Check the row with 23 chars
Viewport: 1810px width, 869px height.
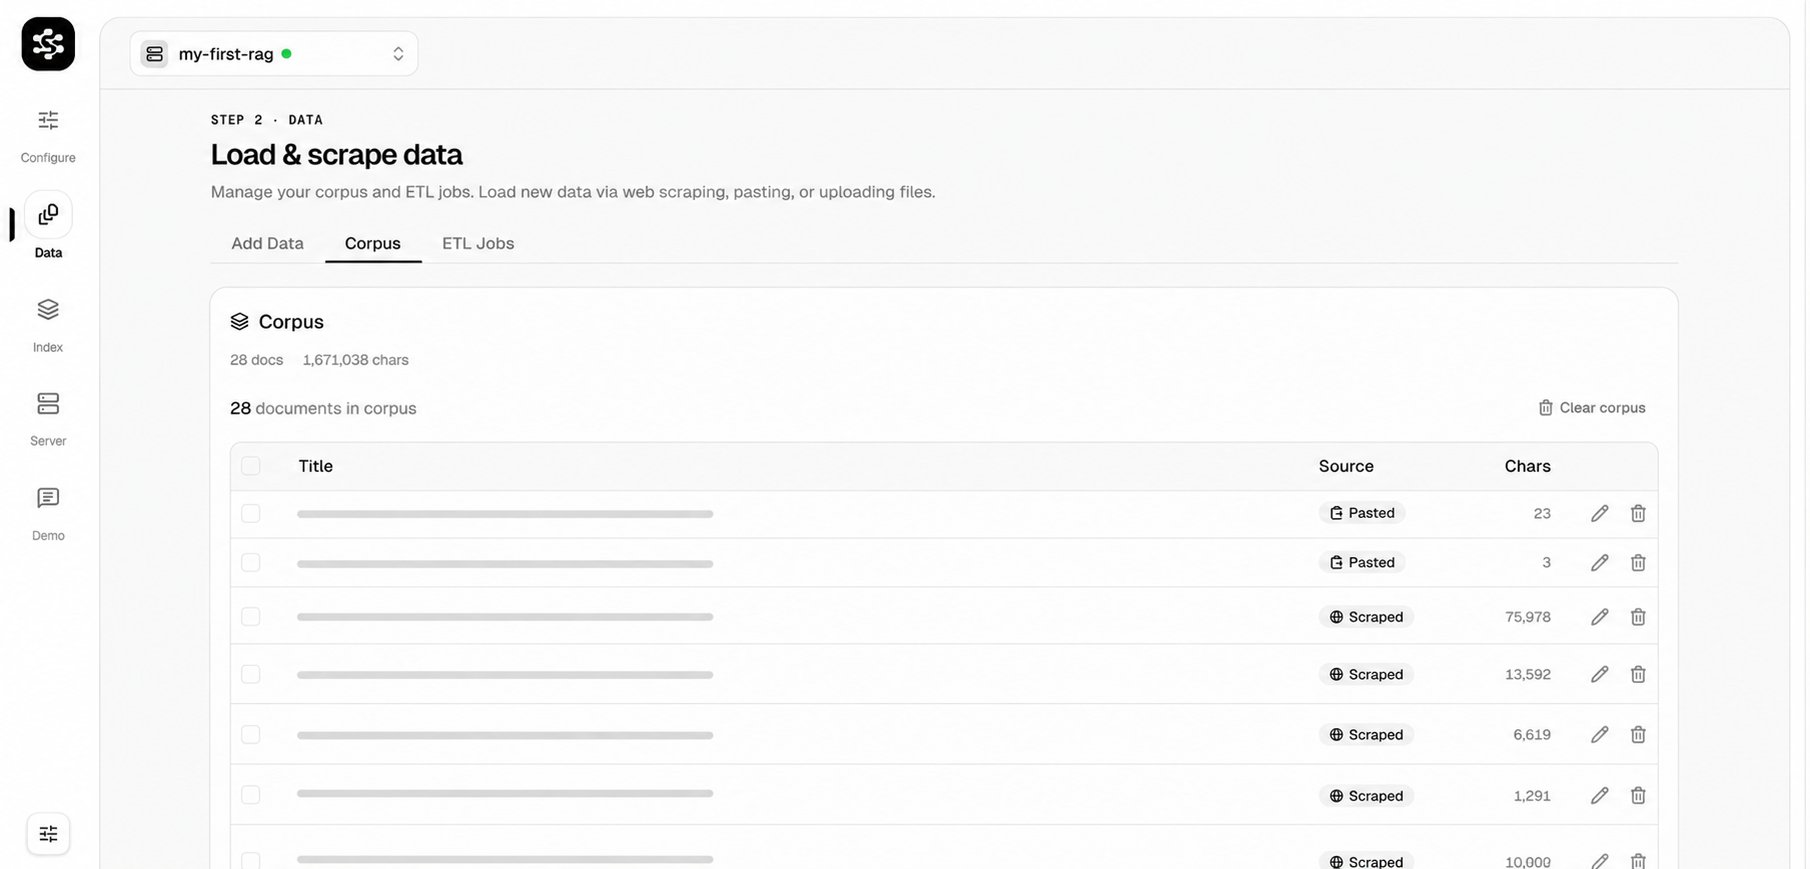pyautogui.click(x=251, y=513)
